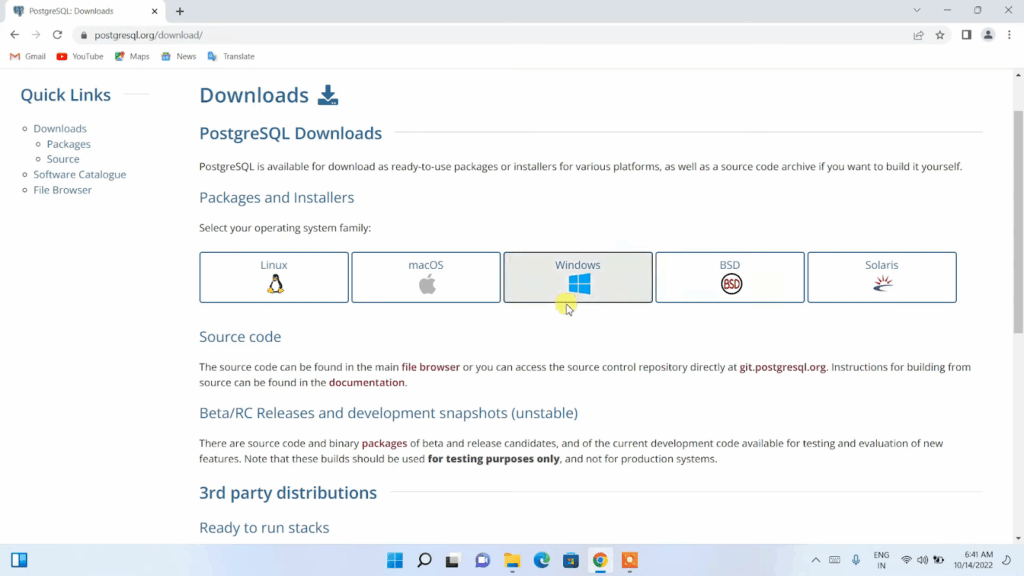
Task: Open the browser side panel icon
Action: 967,35
